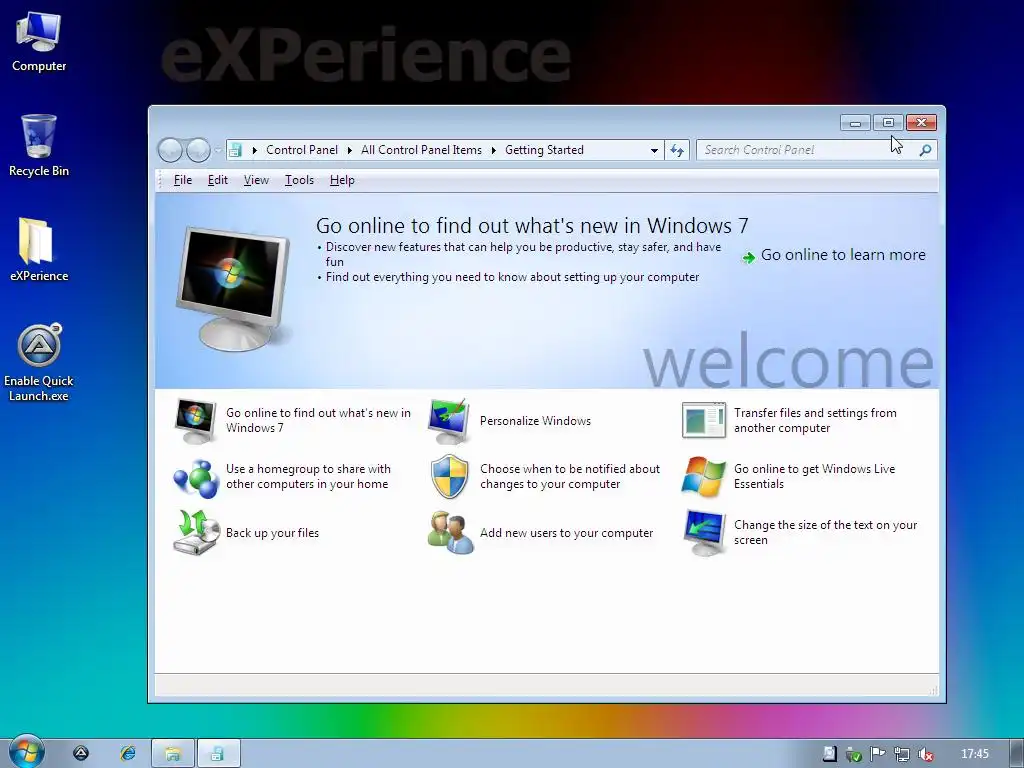Open the eXPerience folder on desktop
The image size is (1024, 768).
coord(39,250)
